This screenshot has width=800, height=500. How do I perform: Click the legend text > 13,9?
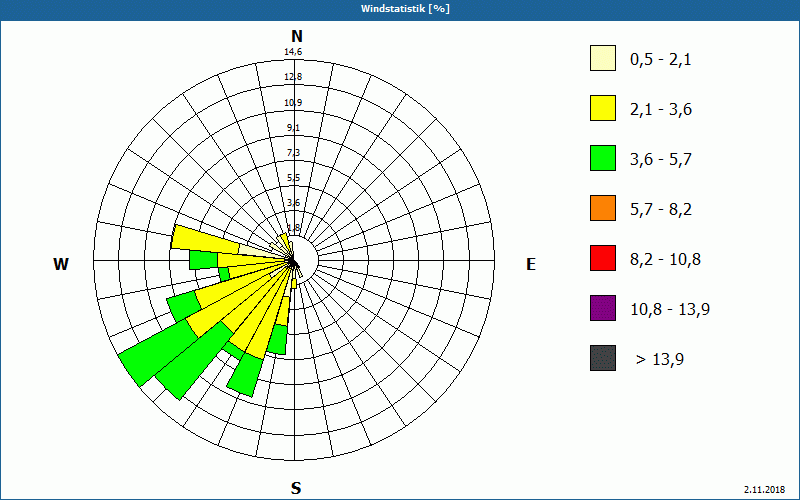pyautogui.click(x=660, y=360)
